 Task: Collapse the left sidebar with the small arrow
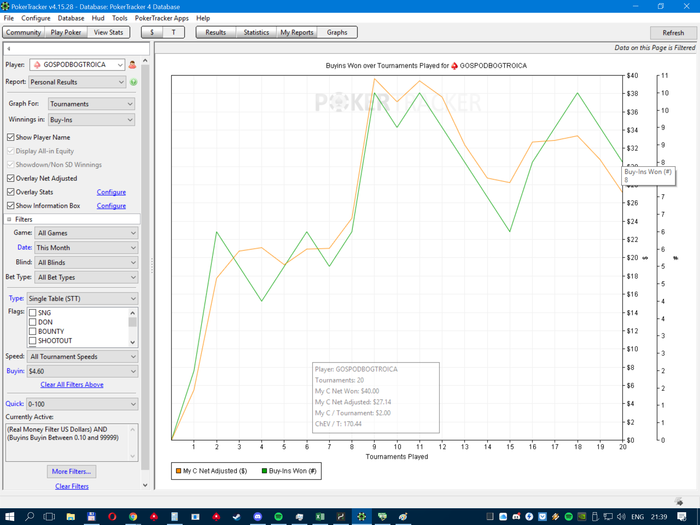(8, 49)
